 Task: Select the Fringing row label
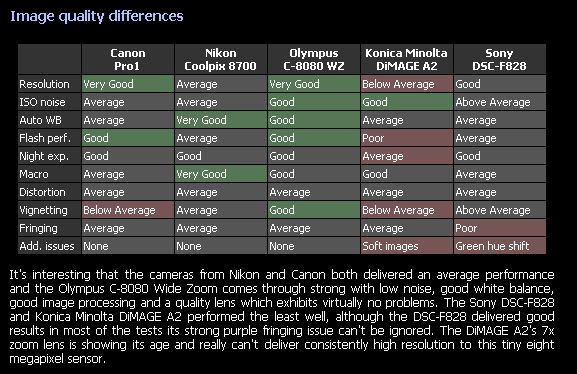(49, 228)
